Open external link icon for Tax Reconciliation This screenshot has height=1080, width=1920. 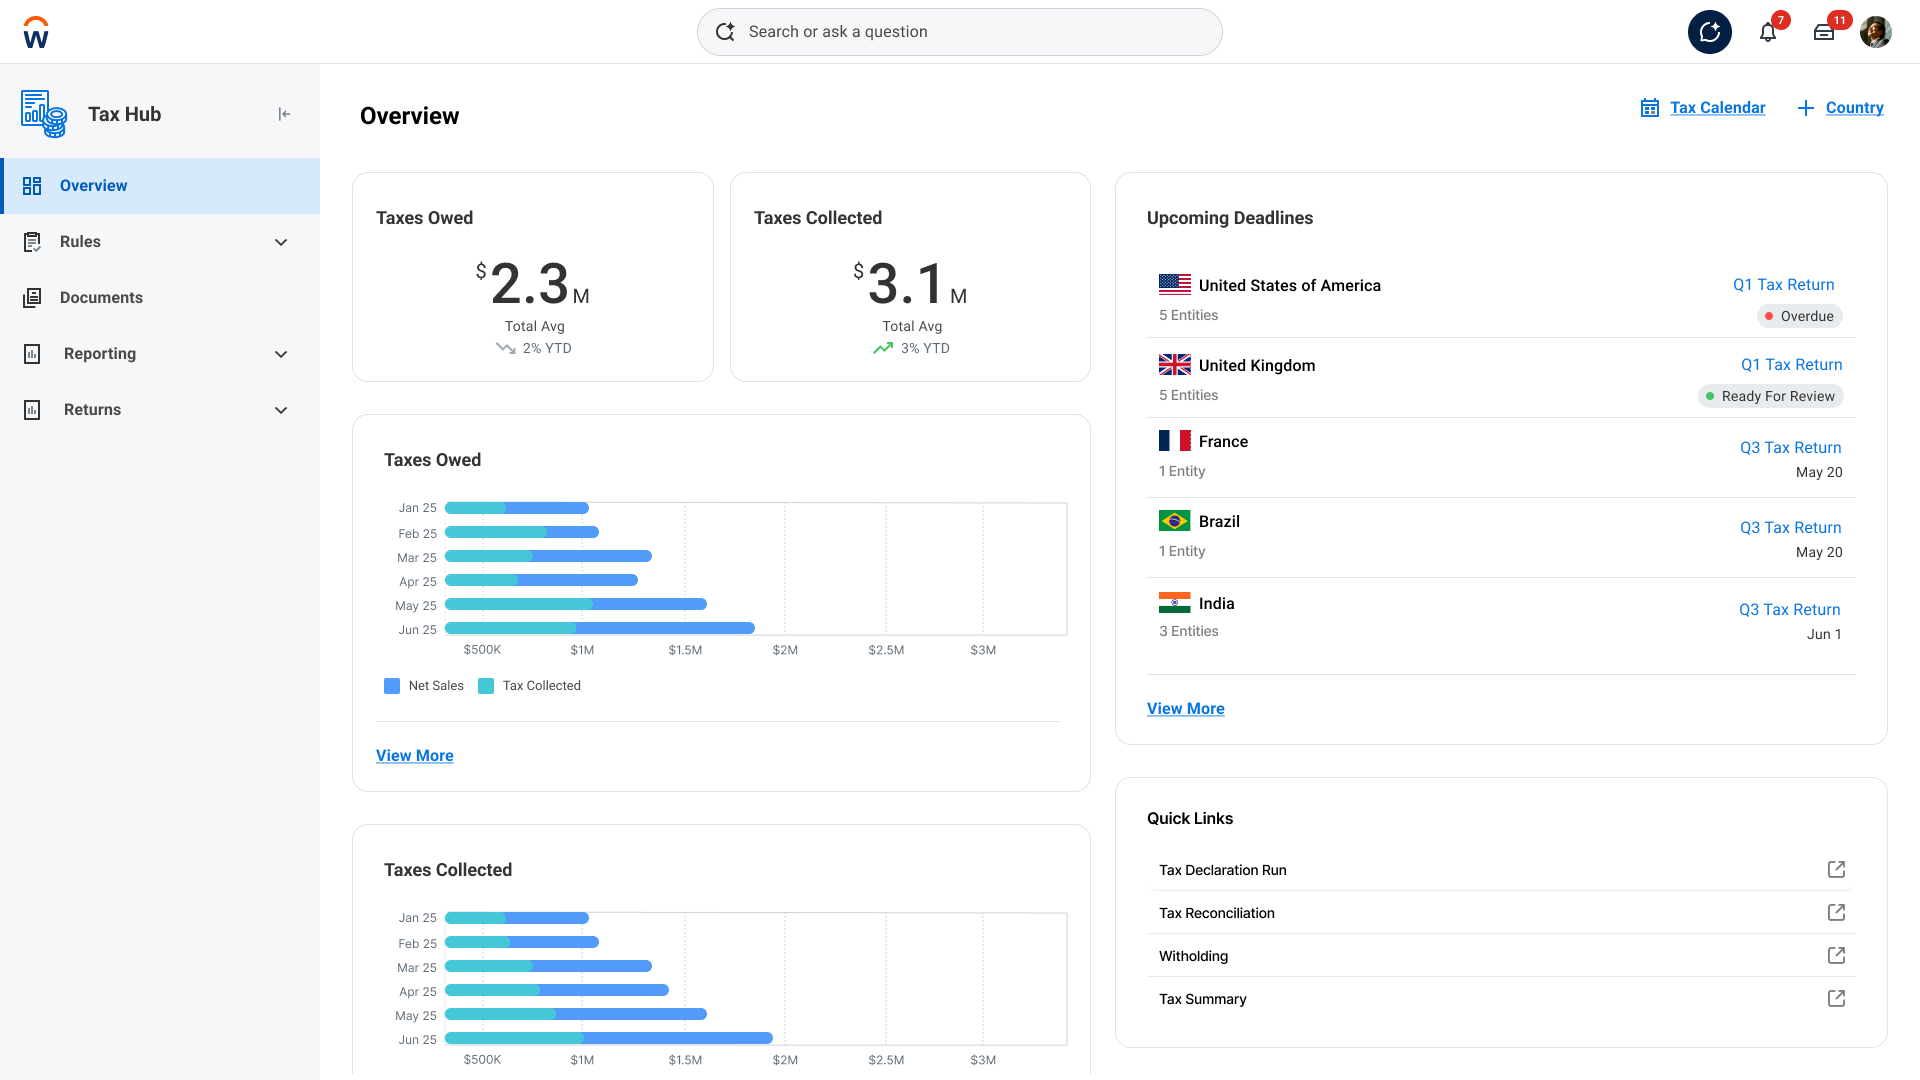click(x=1836, y=913)
